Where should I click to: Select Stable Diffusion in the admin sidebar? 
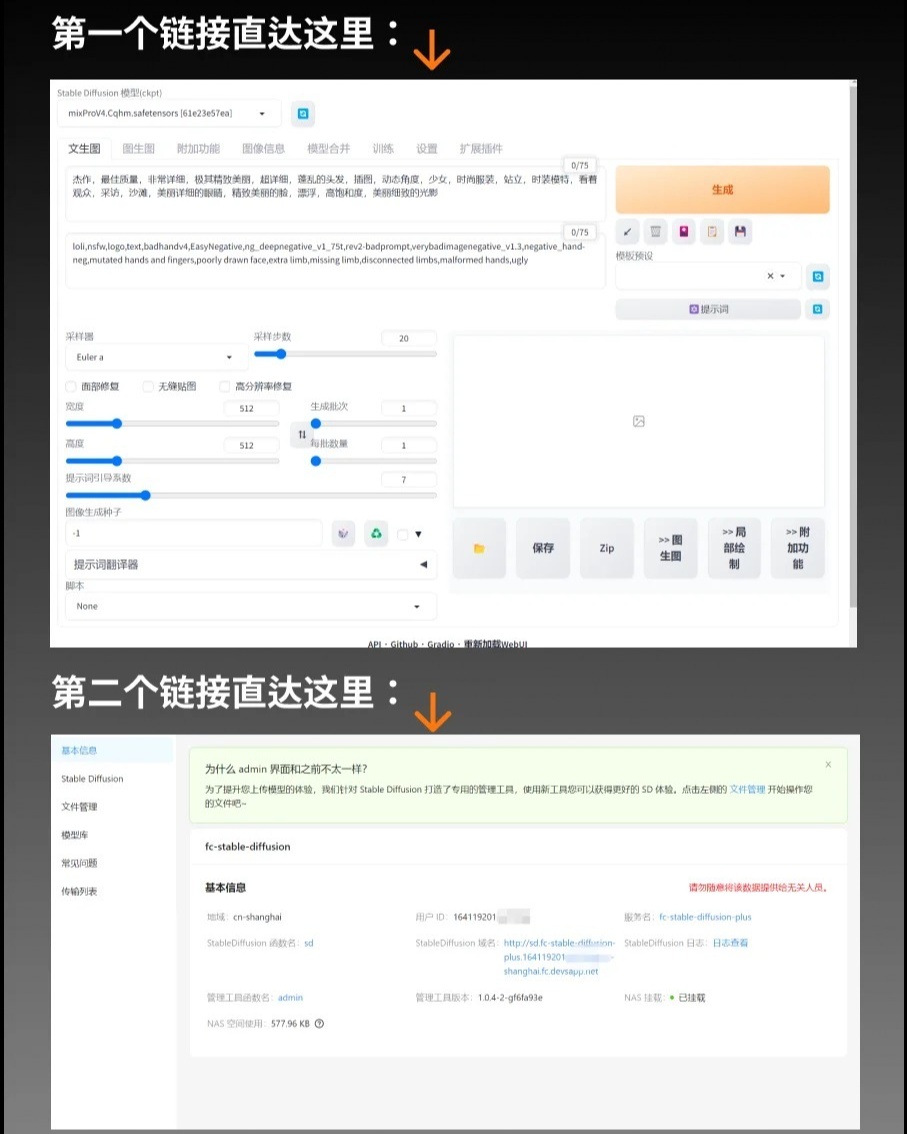(x=92, y=779)
